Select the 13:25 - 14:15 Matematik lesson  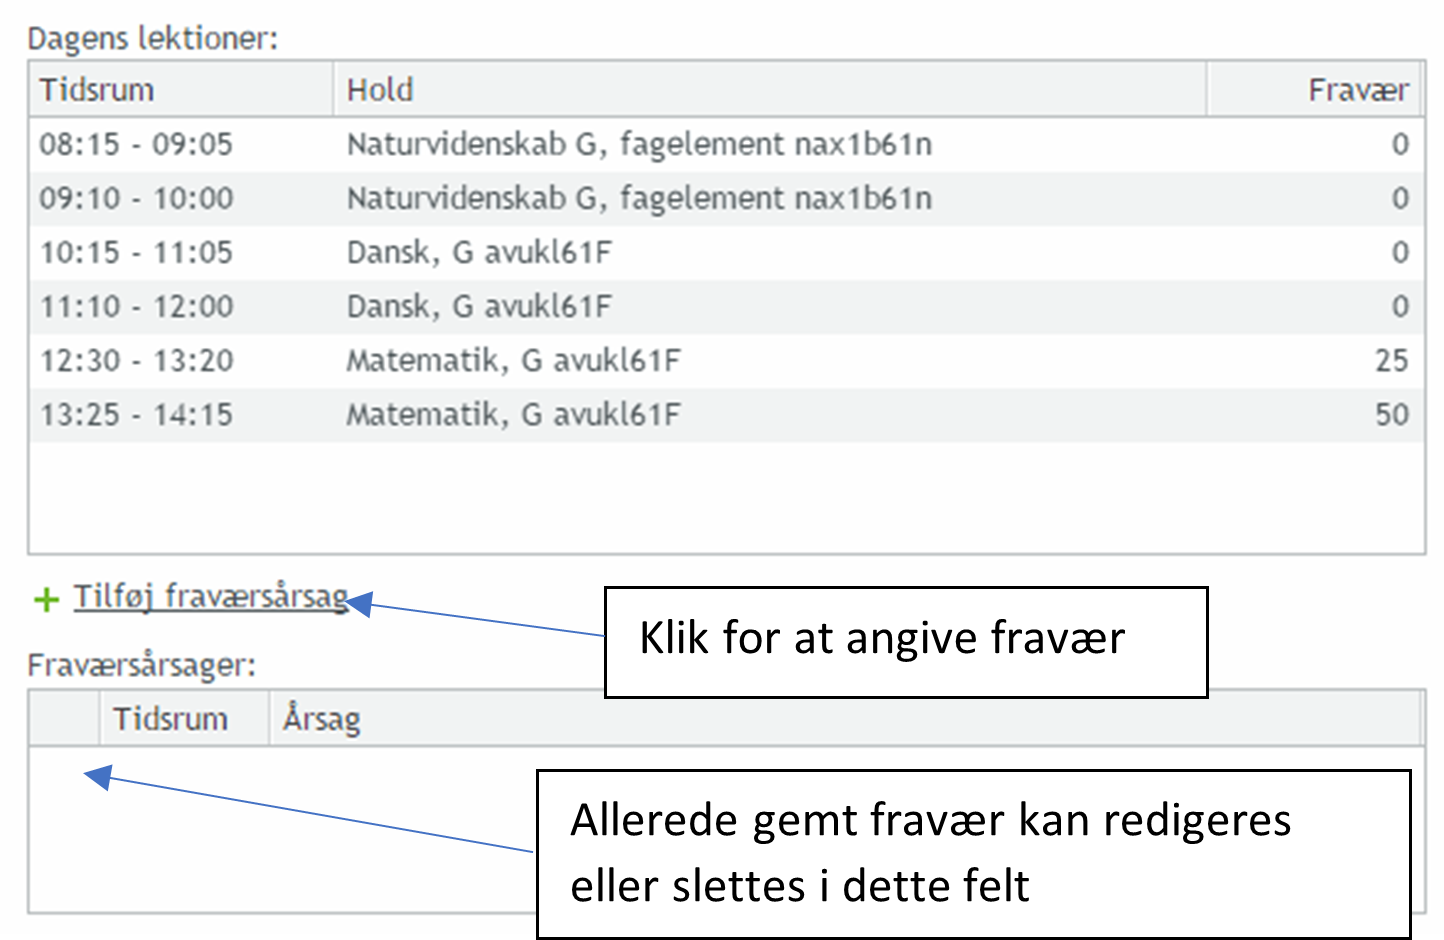click(x=513, y=415)
